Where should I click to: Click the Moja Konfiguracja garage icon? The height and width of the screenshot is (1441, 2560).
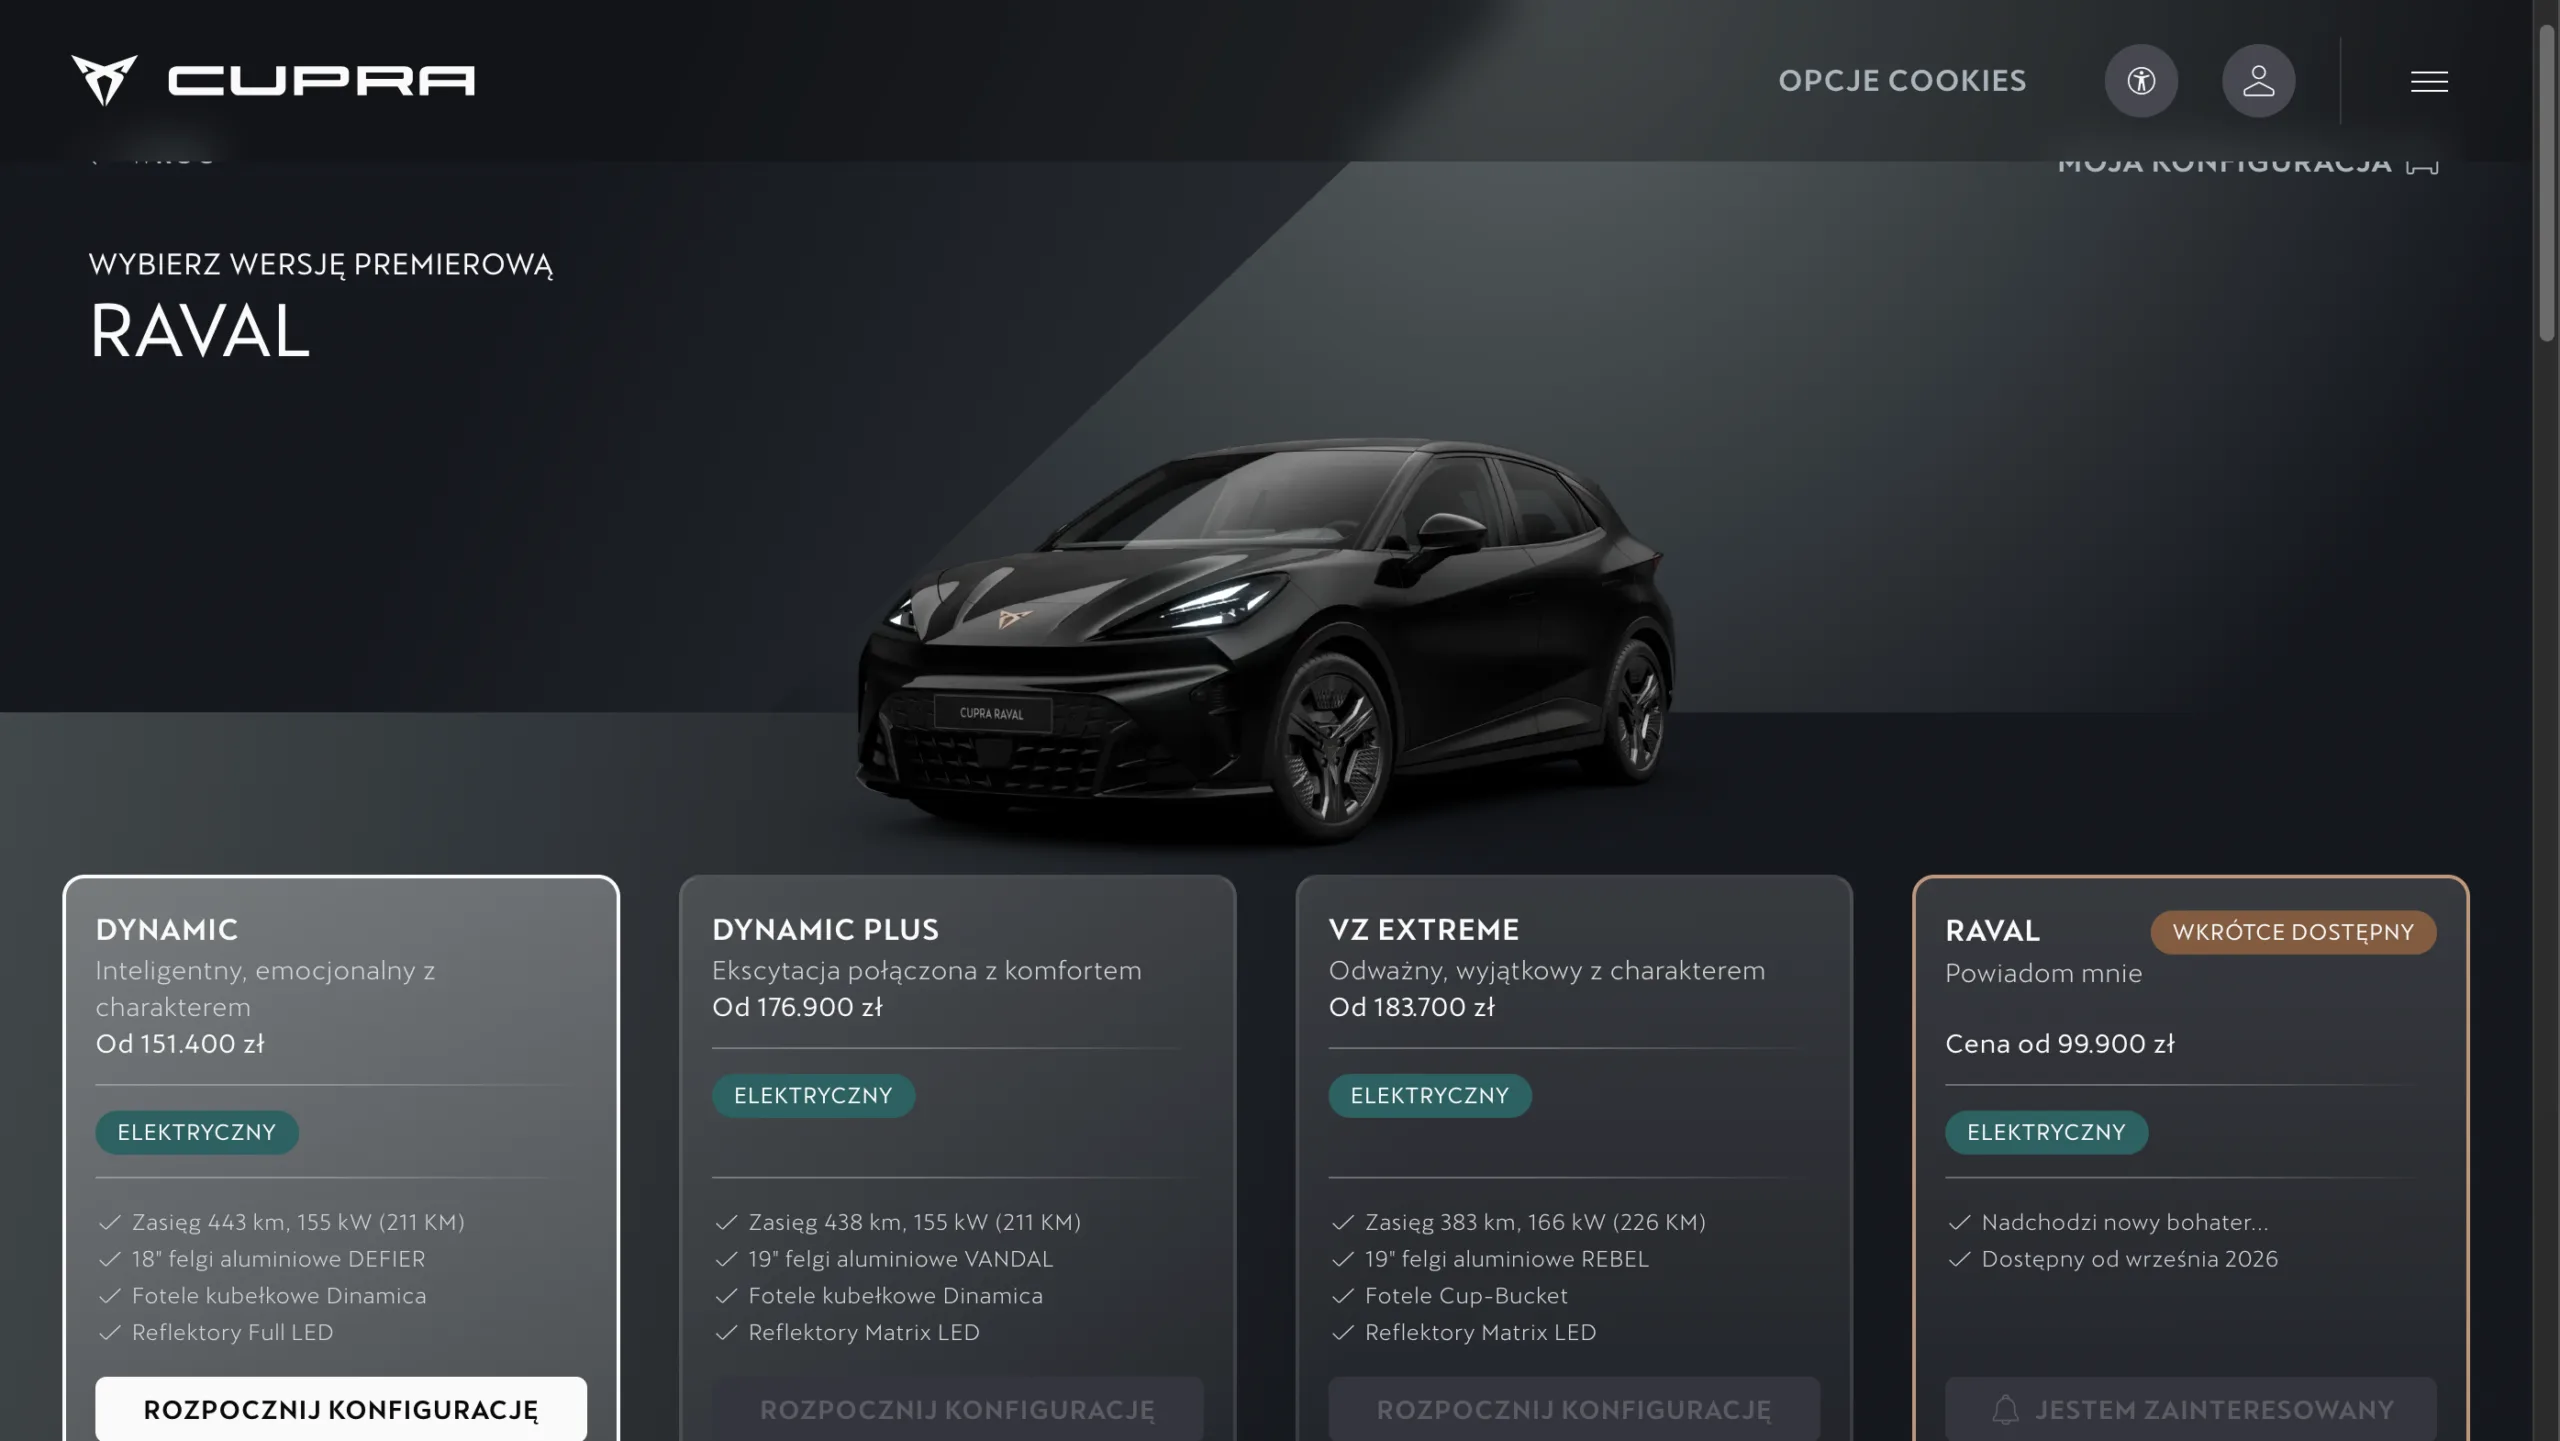(2422, 165)
